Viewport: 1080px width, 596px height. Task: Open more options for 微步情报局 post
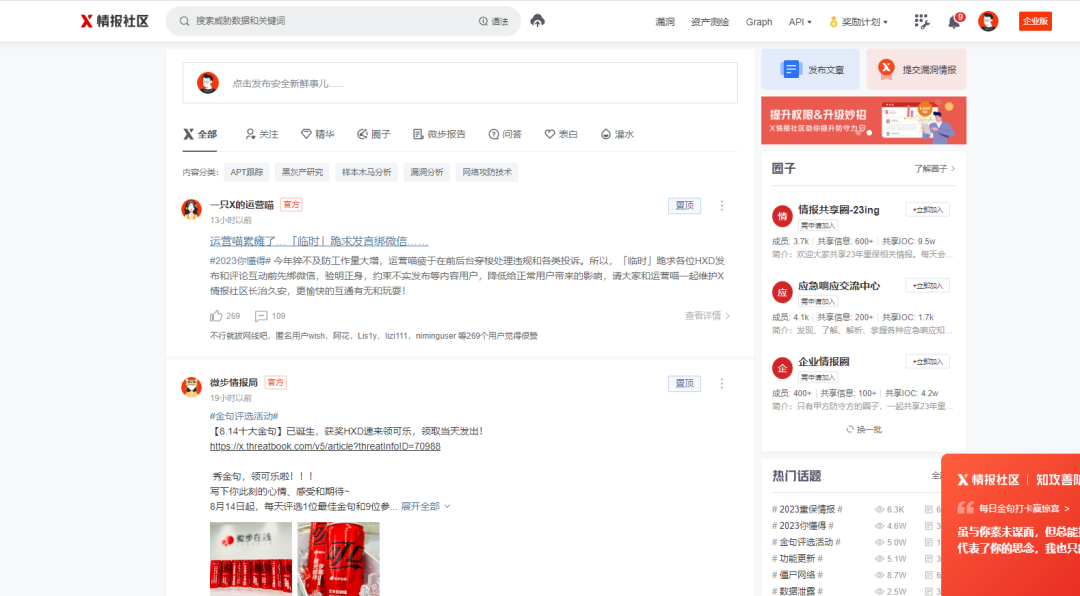722,383
